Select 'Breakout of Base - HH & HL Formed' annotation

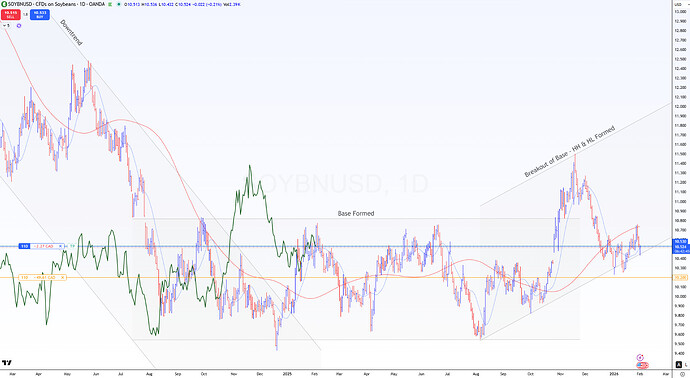(x=569, y=151)
